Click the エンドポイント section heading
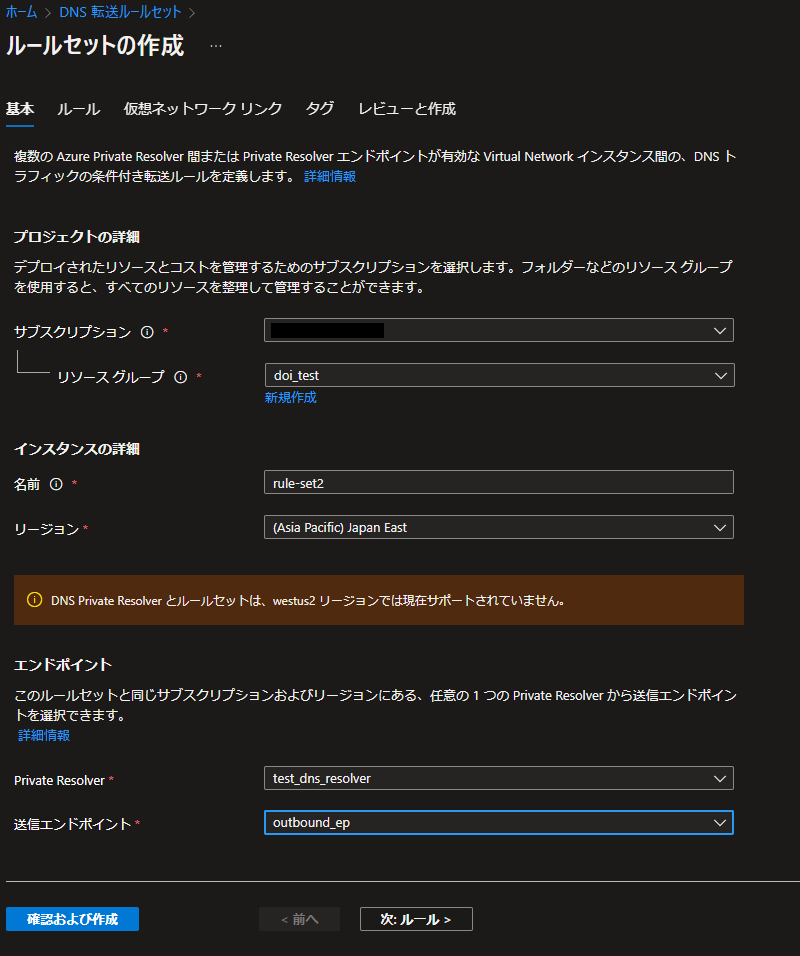The image size is (800, 956). 63,665
